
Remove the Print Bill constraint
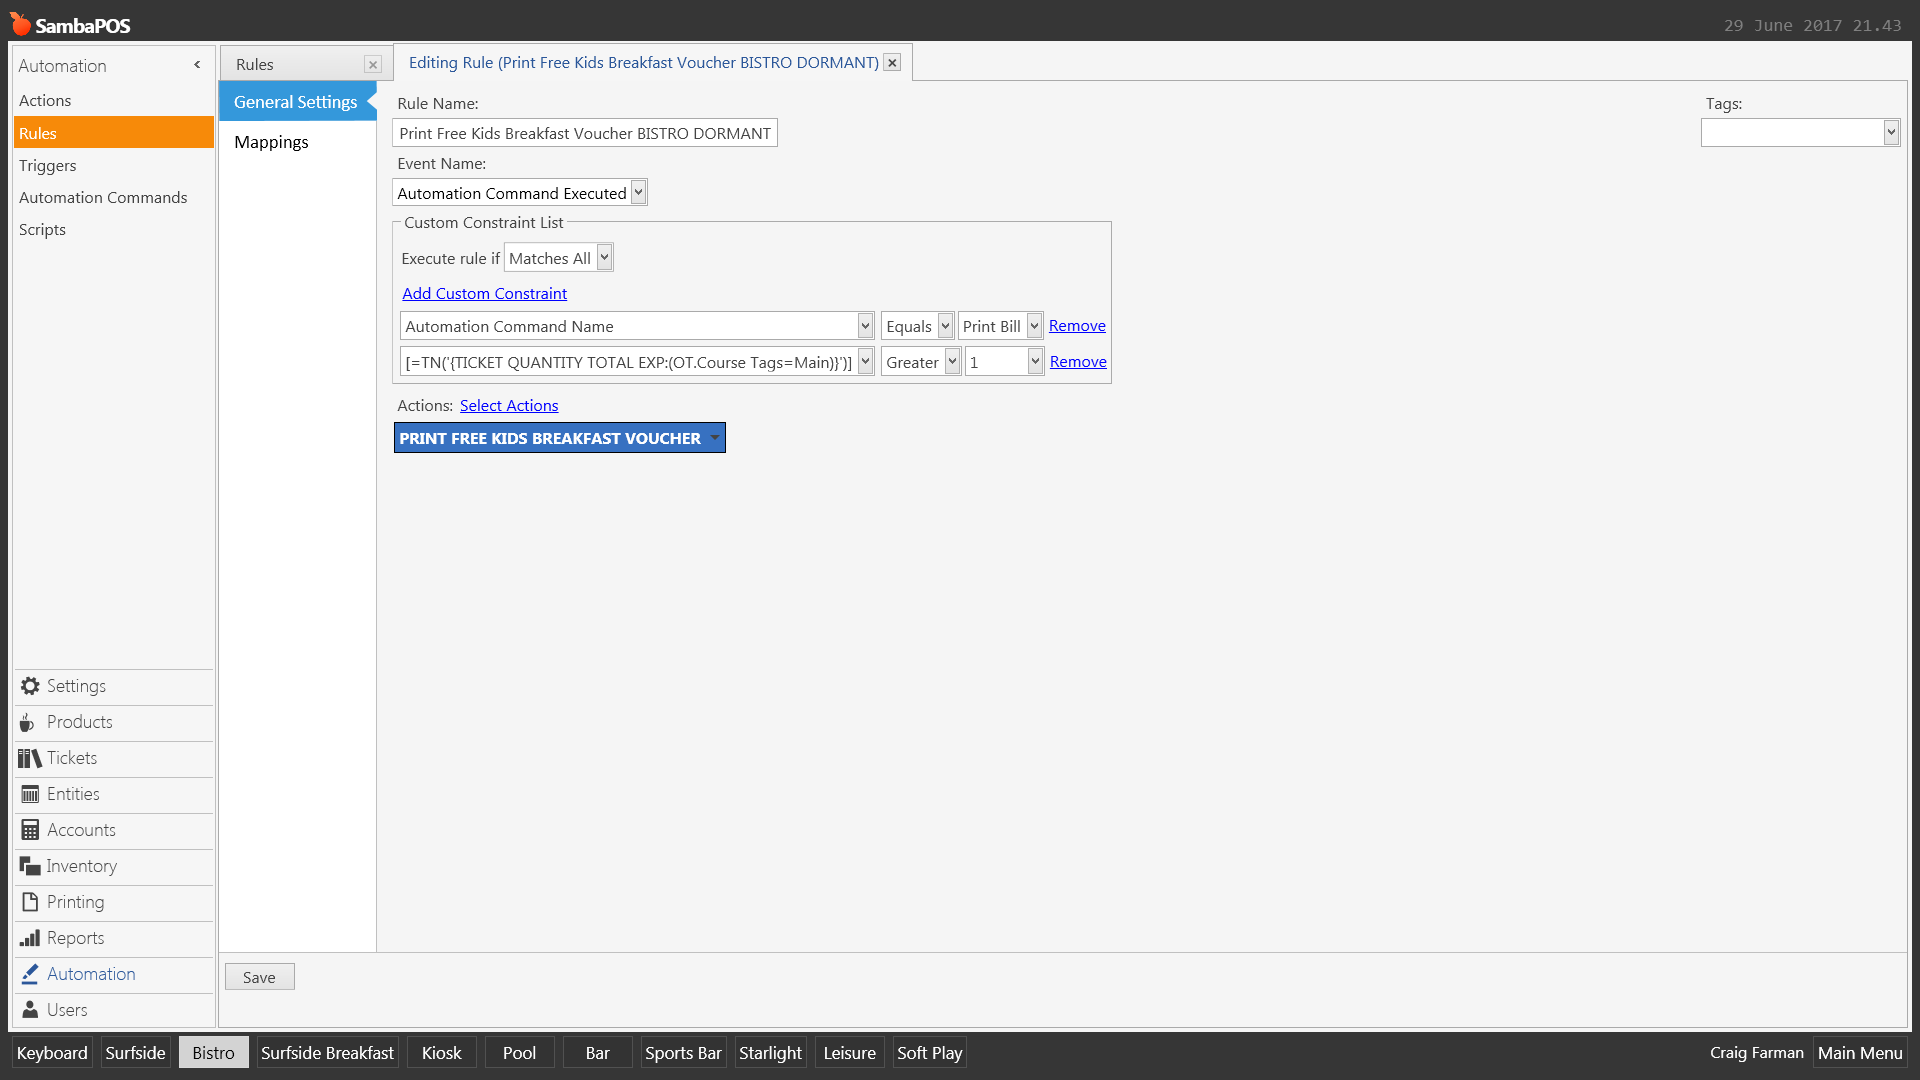[x=1076, y=326]
